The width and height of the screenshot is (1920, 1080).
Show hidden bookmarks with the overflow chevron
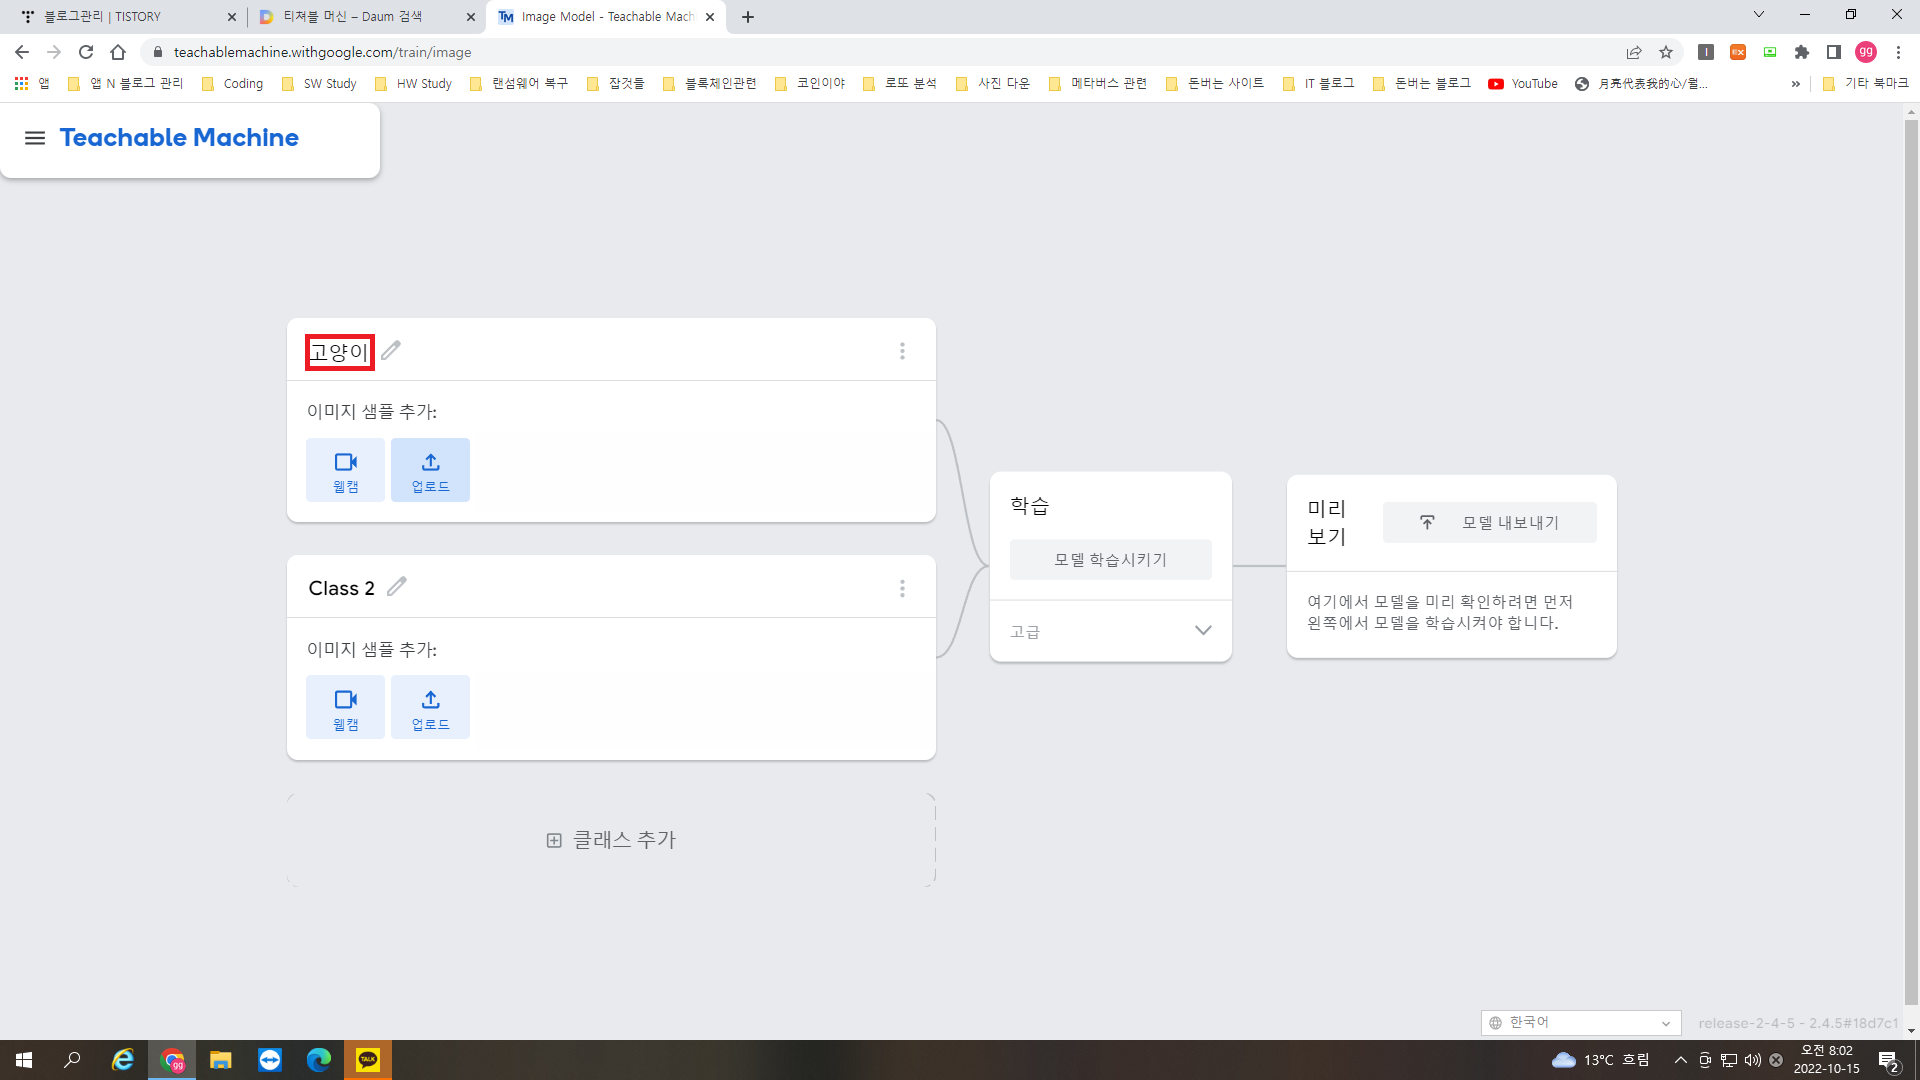coord(1796,84)
